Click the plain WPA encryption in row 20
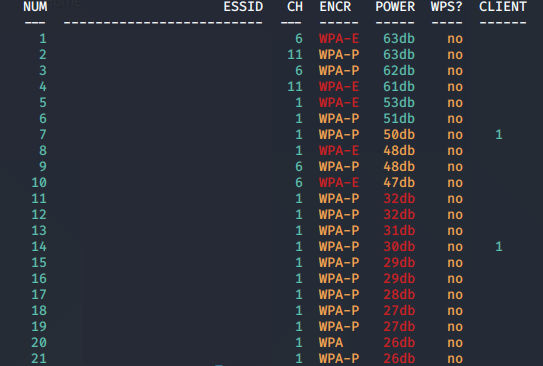Image resolution: width=543 pixels, height=366 pixels. point(331,343)
